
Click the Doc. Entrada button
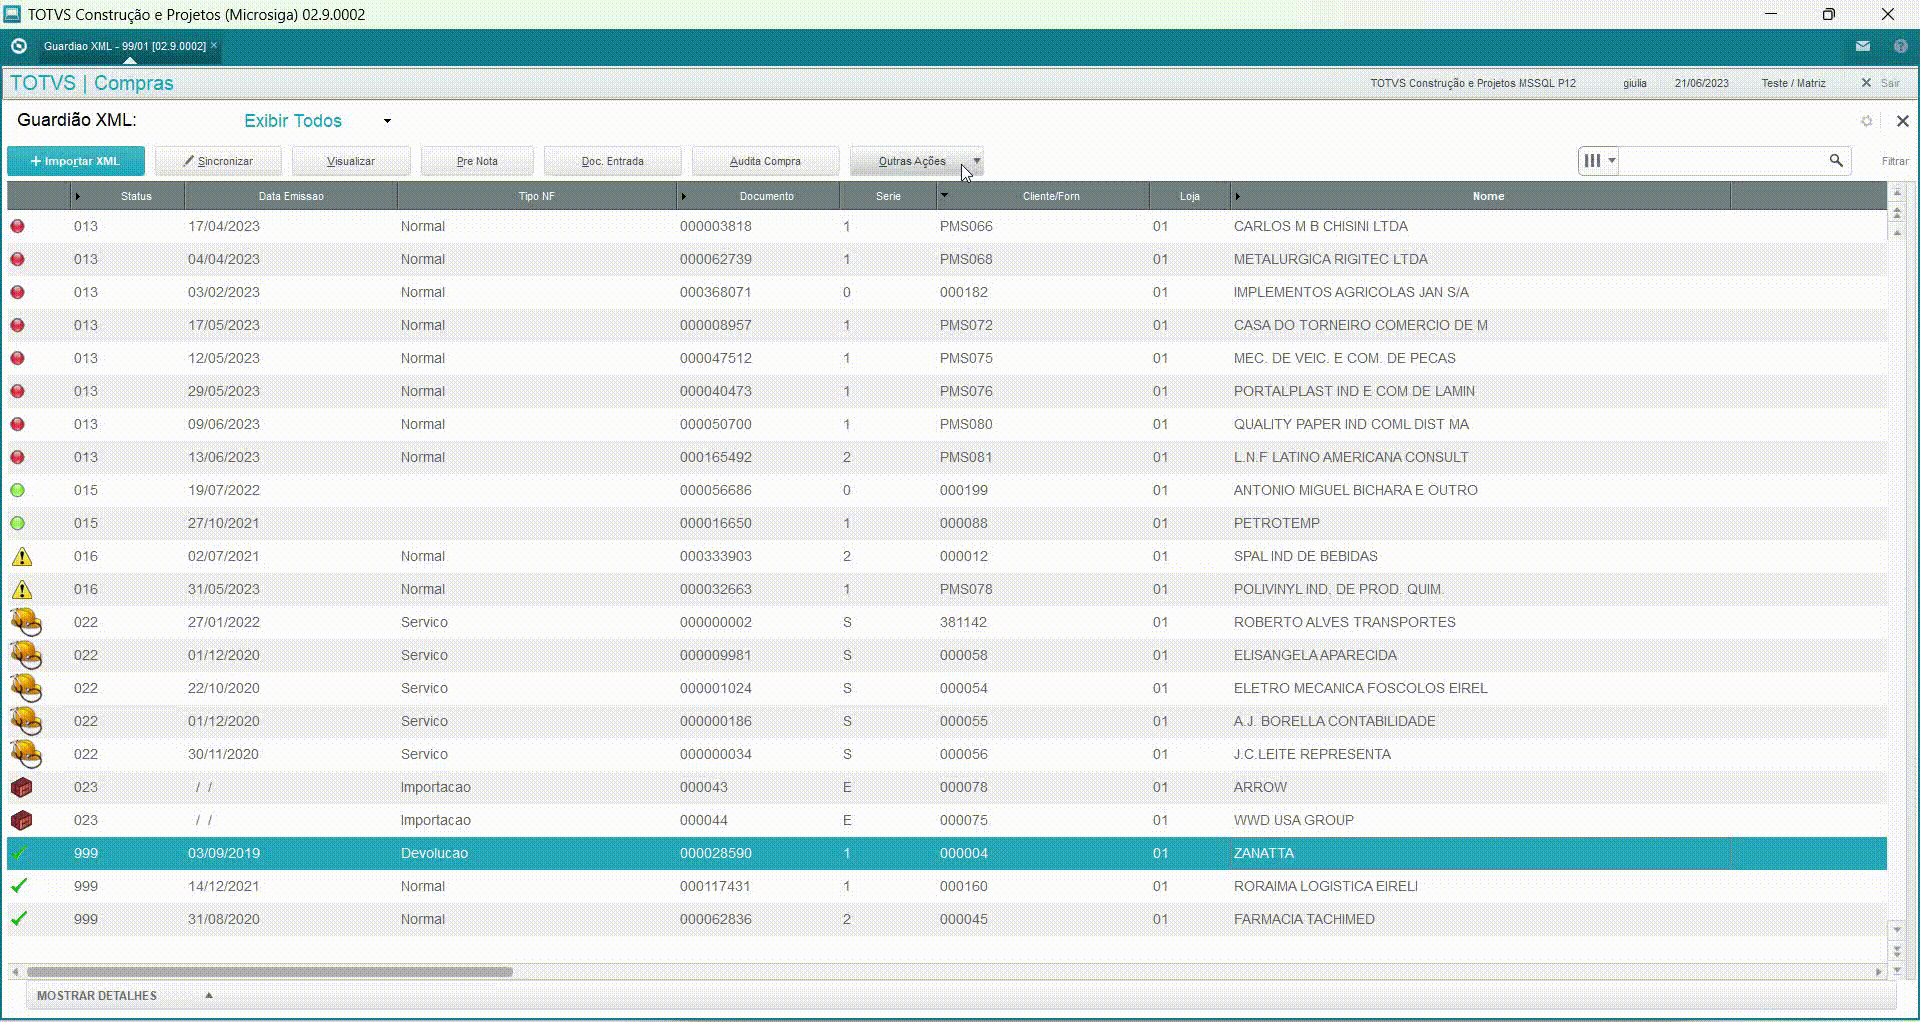coord(613,161)
